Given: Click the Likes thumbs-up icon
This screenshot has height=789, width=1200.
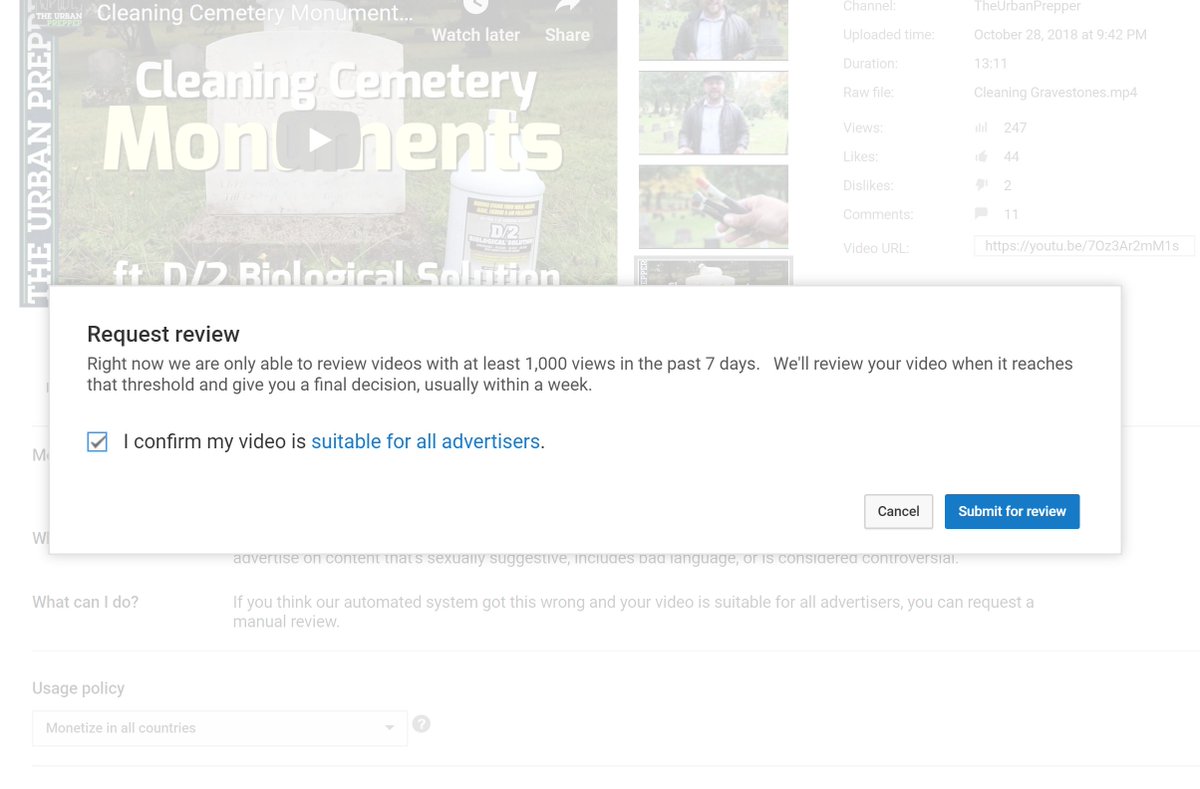Looking at the screenshot, I should [x=981, y=157].
